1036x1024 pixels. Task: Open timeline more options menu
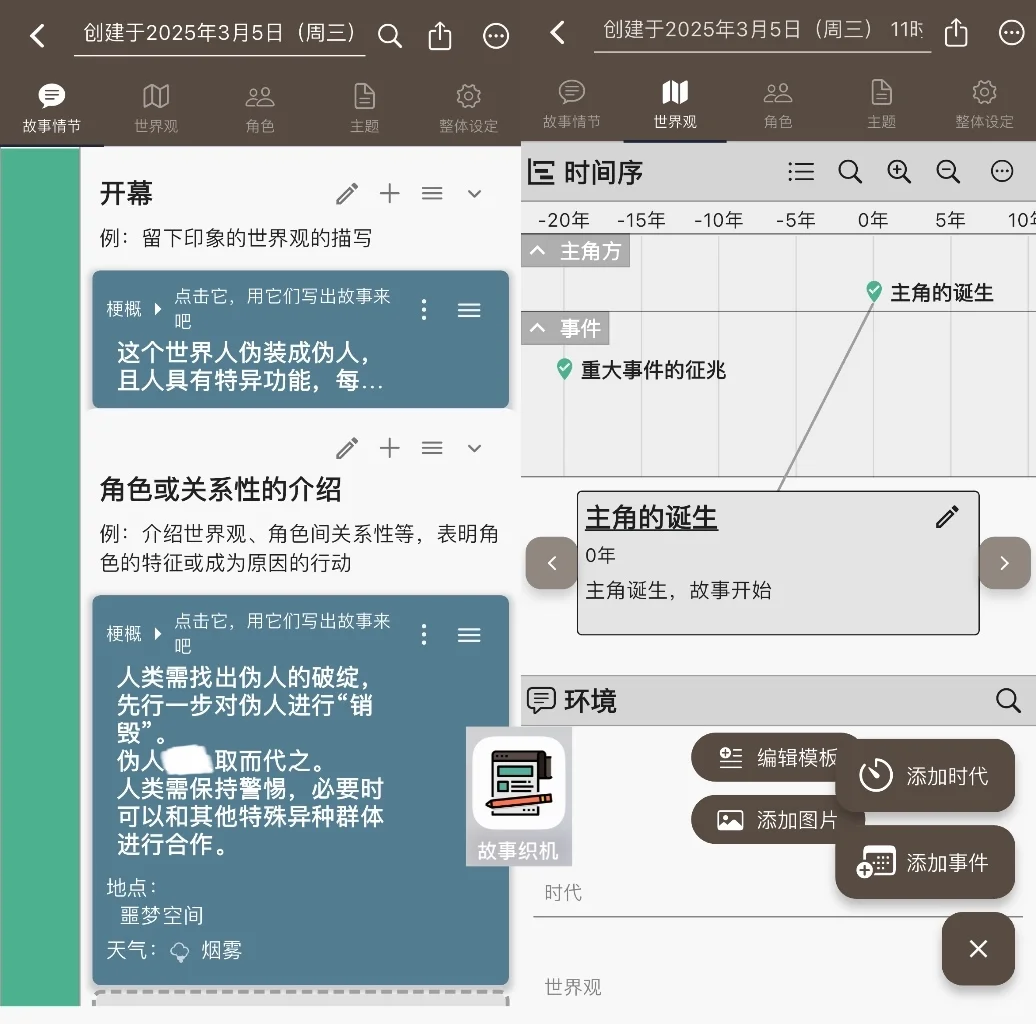pos(1002,171)
